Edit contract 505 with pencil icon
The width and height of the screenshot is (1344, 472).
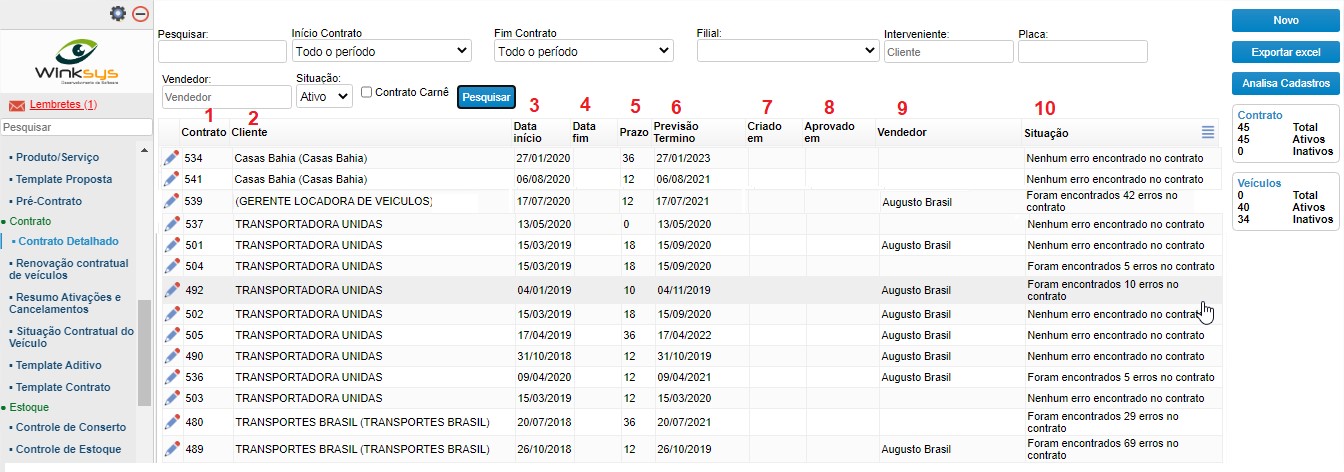click(171, 335)
